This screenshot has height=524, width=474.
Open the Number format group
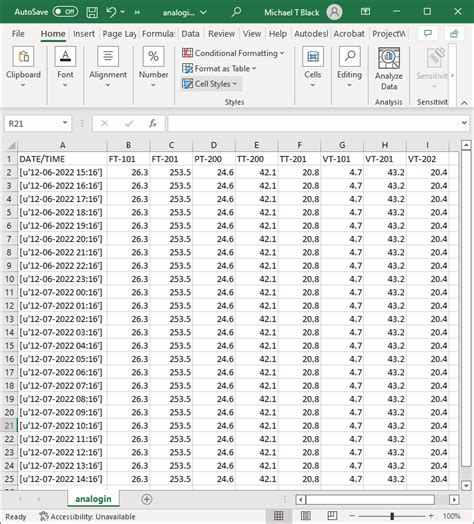[153, 67]
